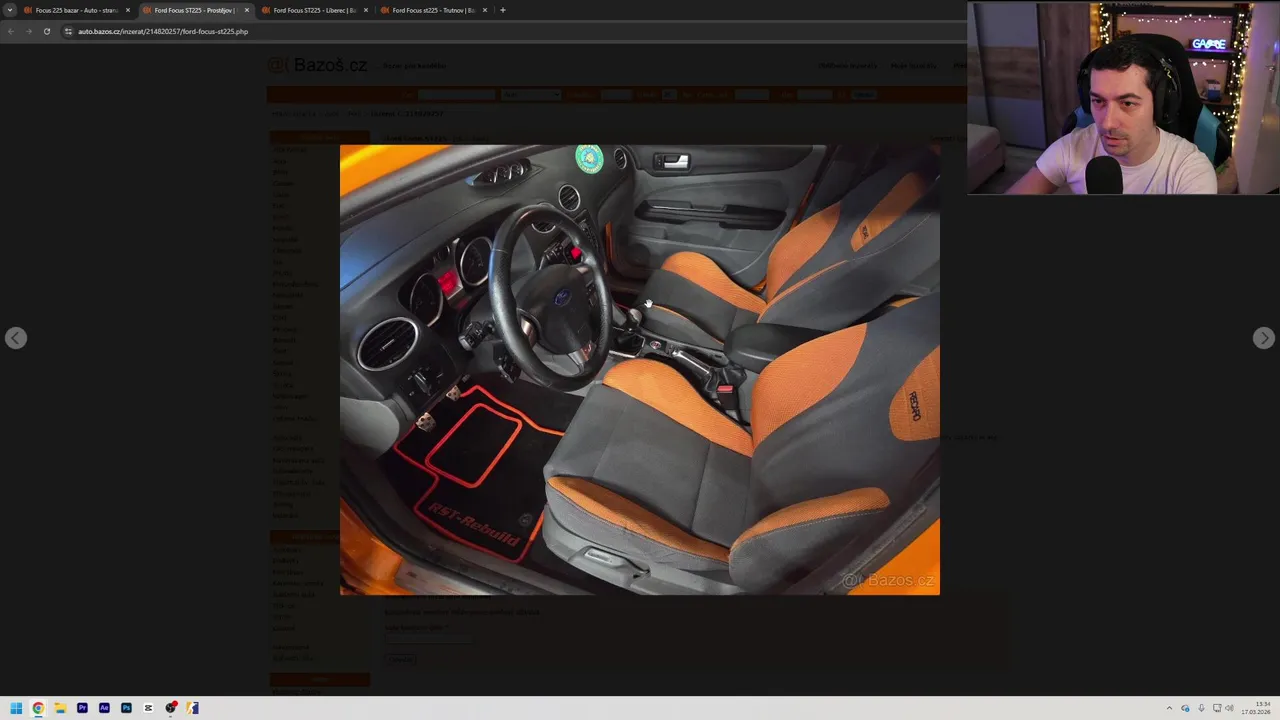The width and height of the screenshot is (1280, 720).
Task: Close the Focus 225 bazar tab
Action: pyautogui.click(x=128, y=10)
